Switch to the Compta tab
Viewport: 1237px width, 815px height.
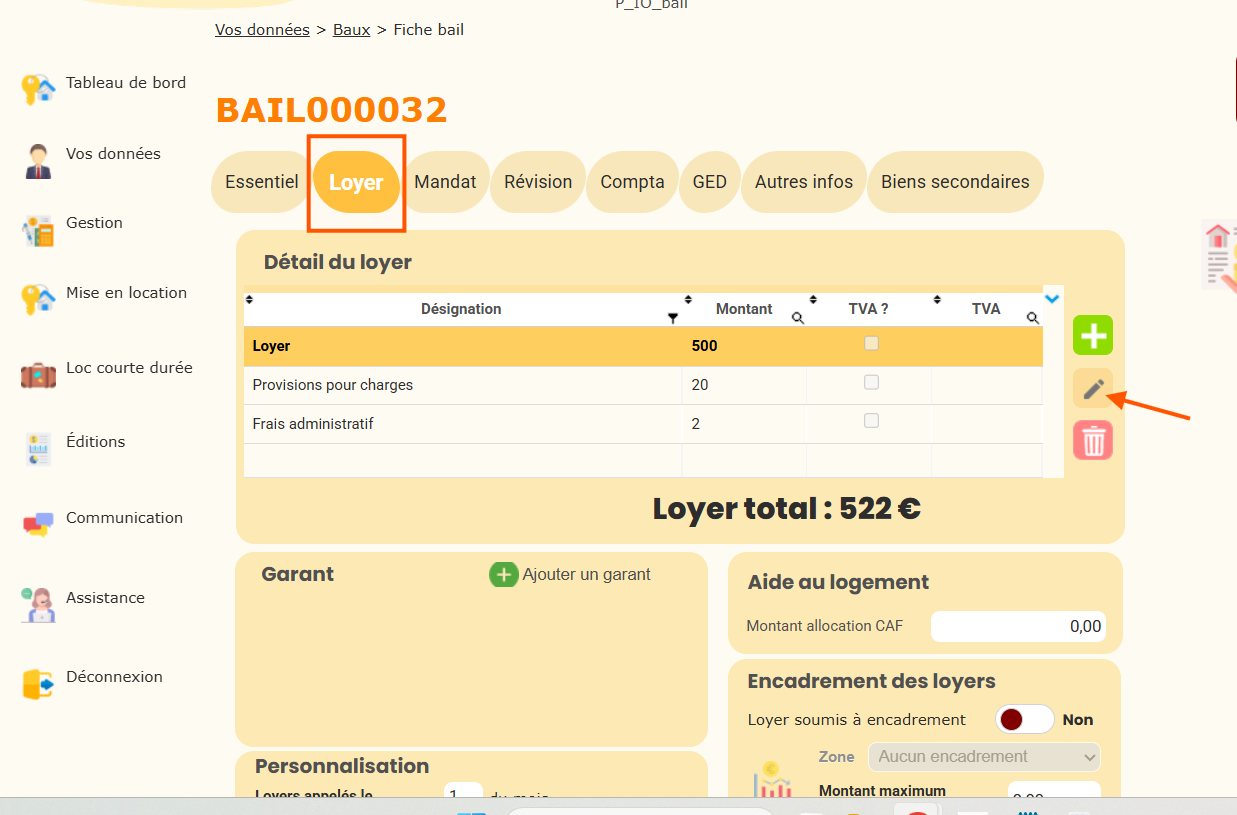pyautogui.click(x=632, y=182)
